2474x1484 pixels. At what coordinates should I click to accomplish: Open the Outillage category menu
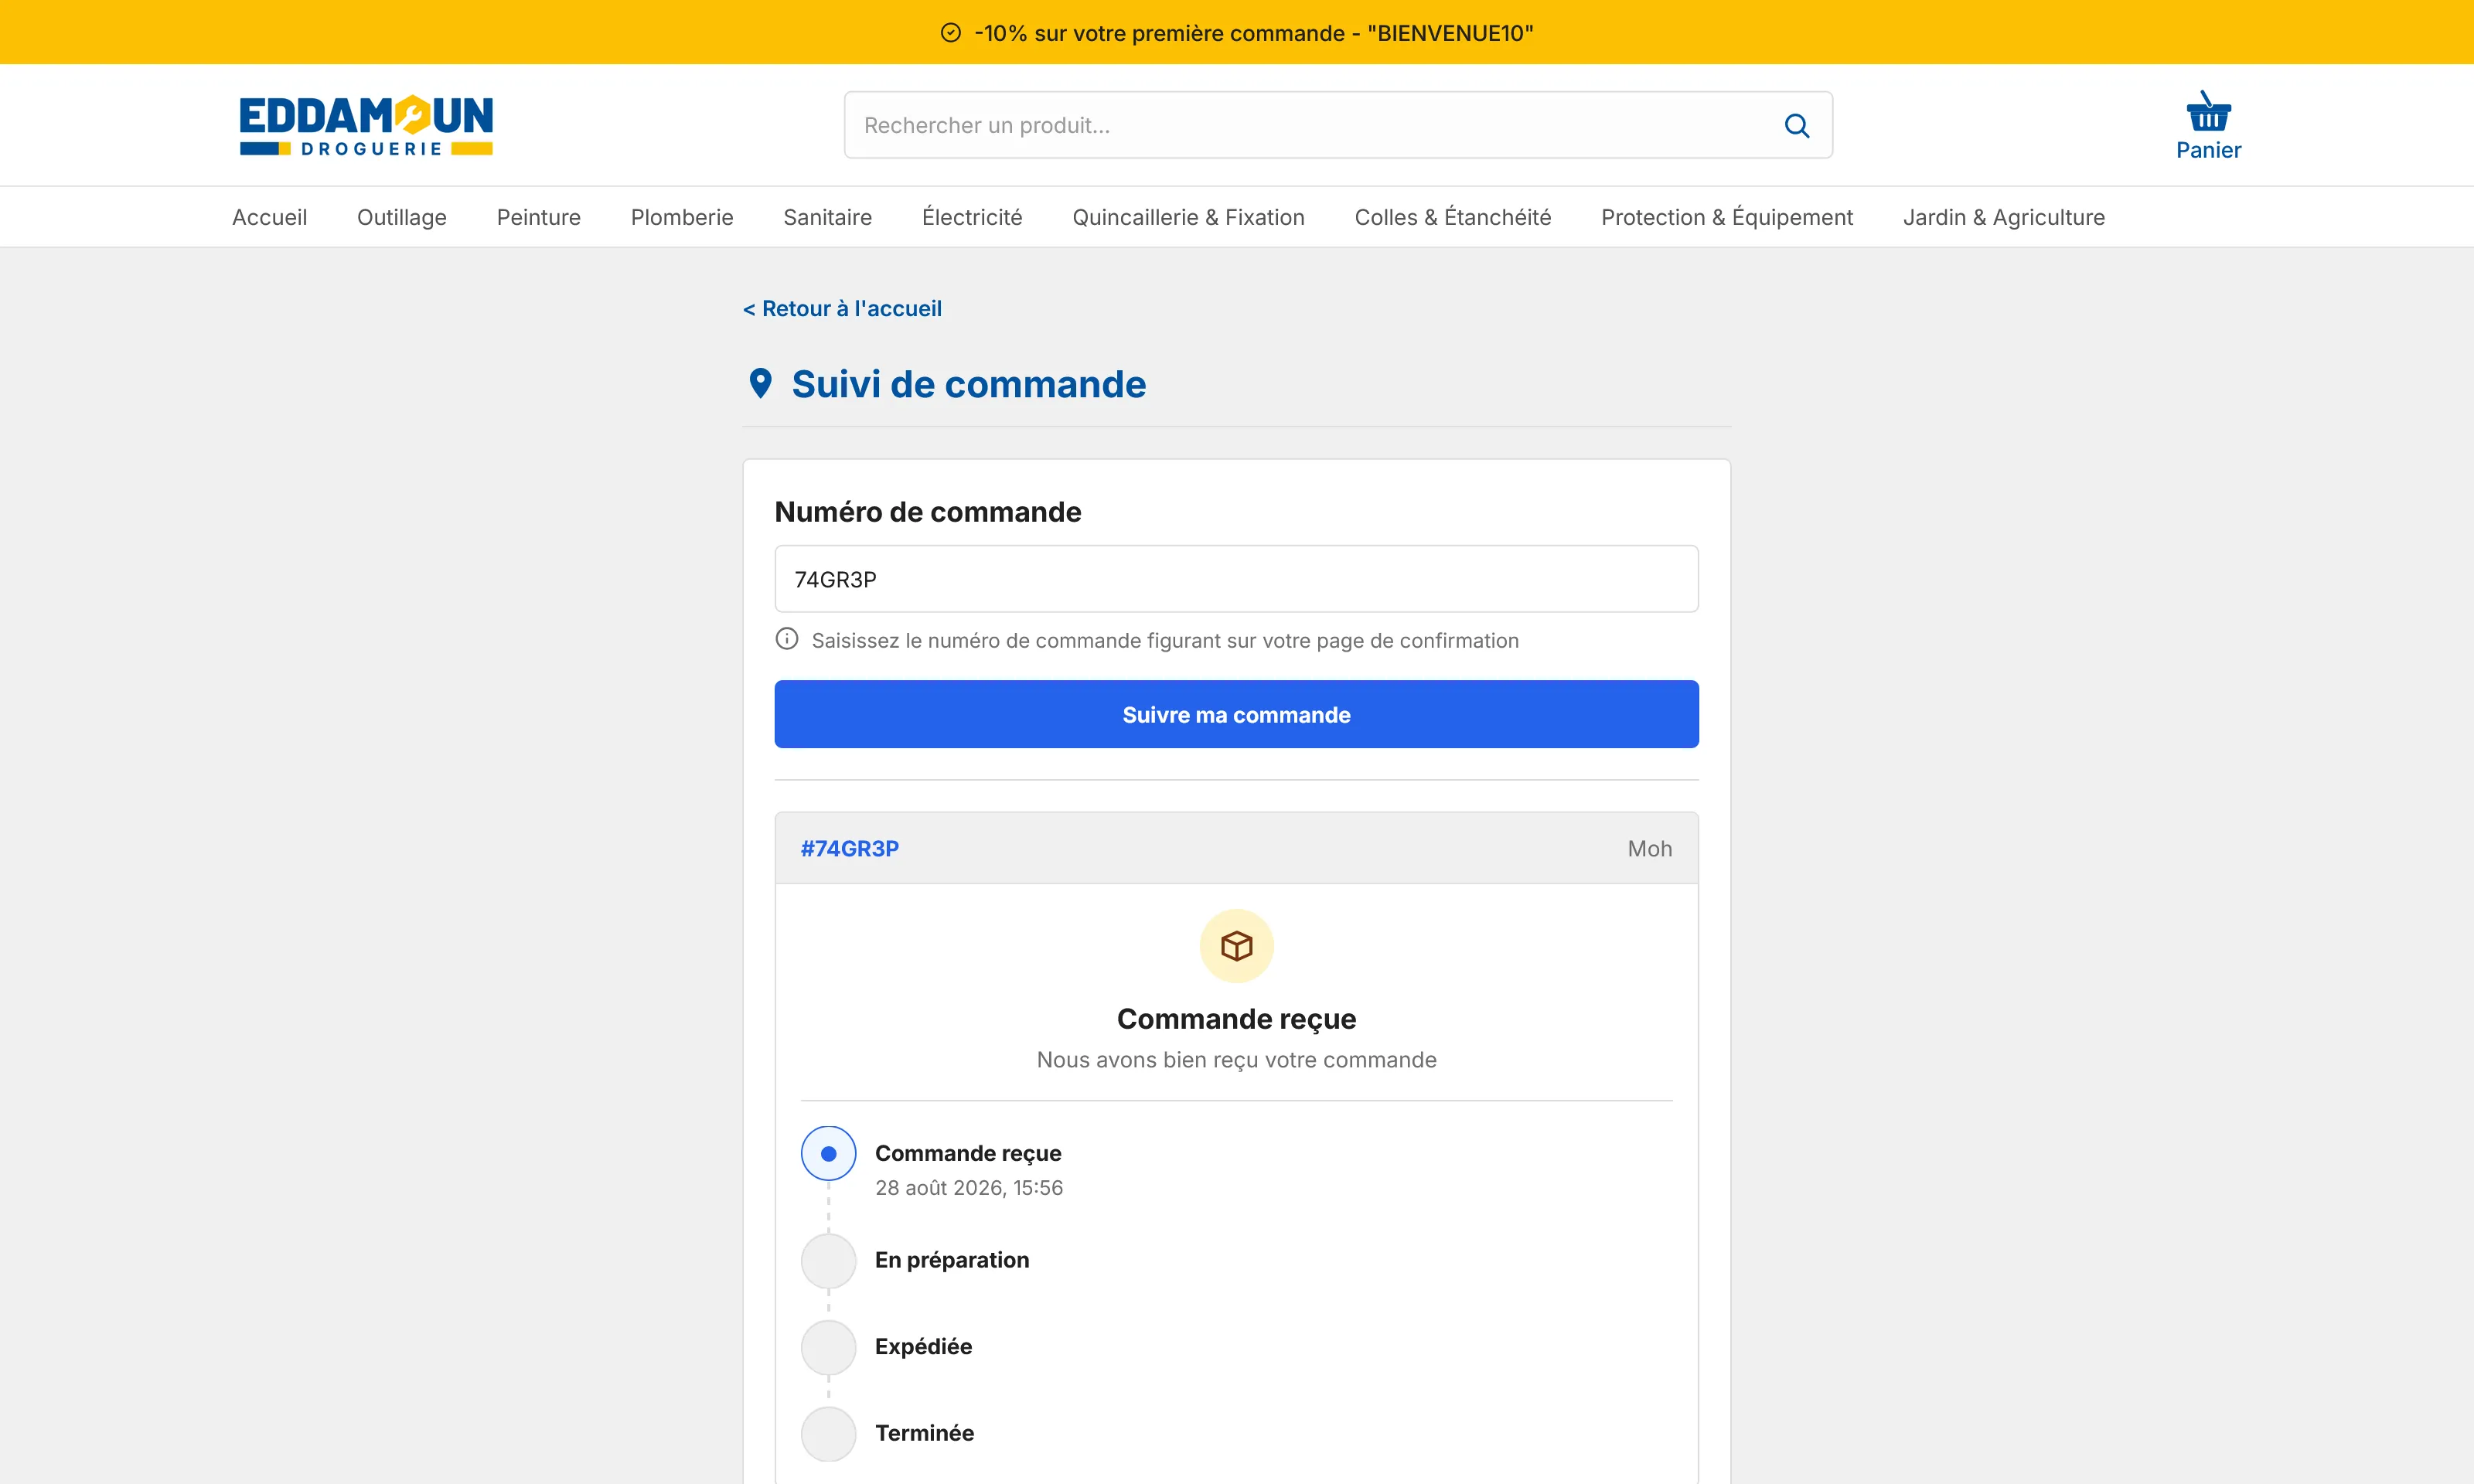(x=401, y=217)
